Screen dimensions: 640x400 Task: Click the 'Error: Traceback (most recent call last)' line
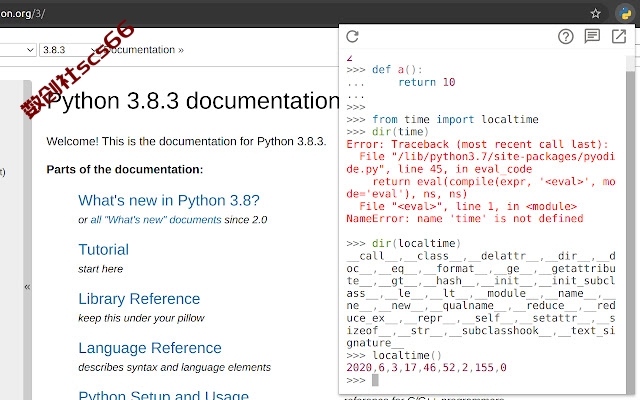(x=477, y=144)
